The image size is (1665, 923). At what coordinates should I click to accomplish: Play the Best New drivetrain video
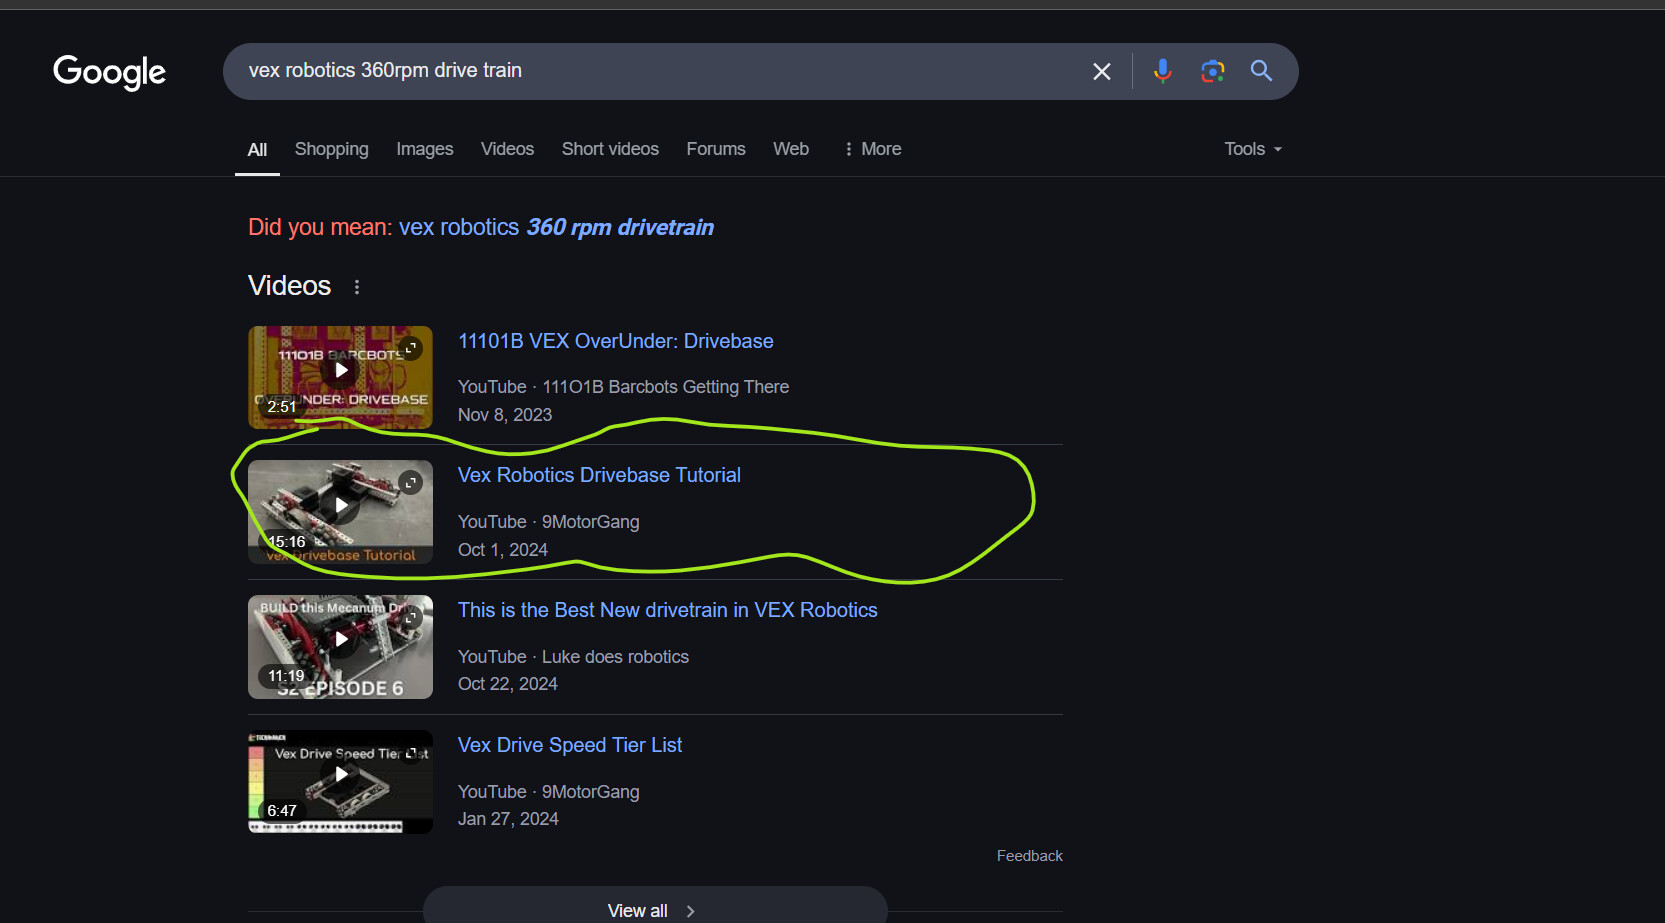tap(341, 639)
